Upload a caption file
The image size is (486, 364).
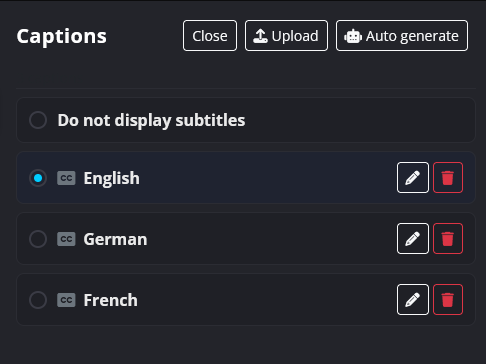(286, 36)
